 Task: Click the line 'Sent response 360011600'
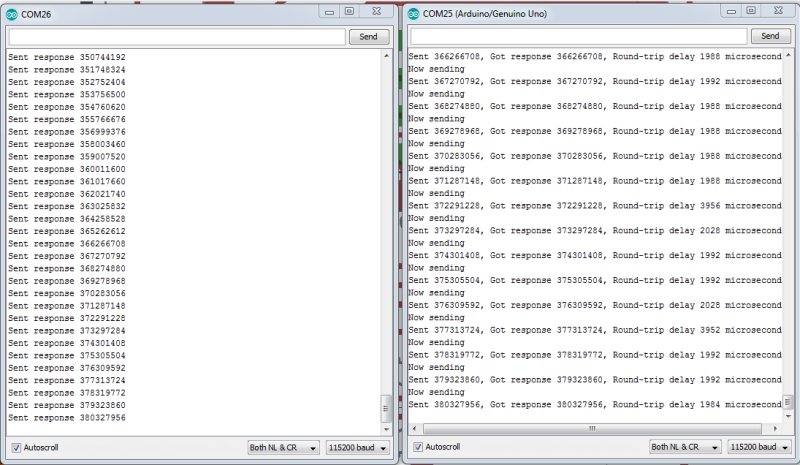67,169
